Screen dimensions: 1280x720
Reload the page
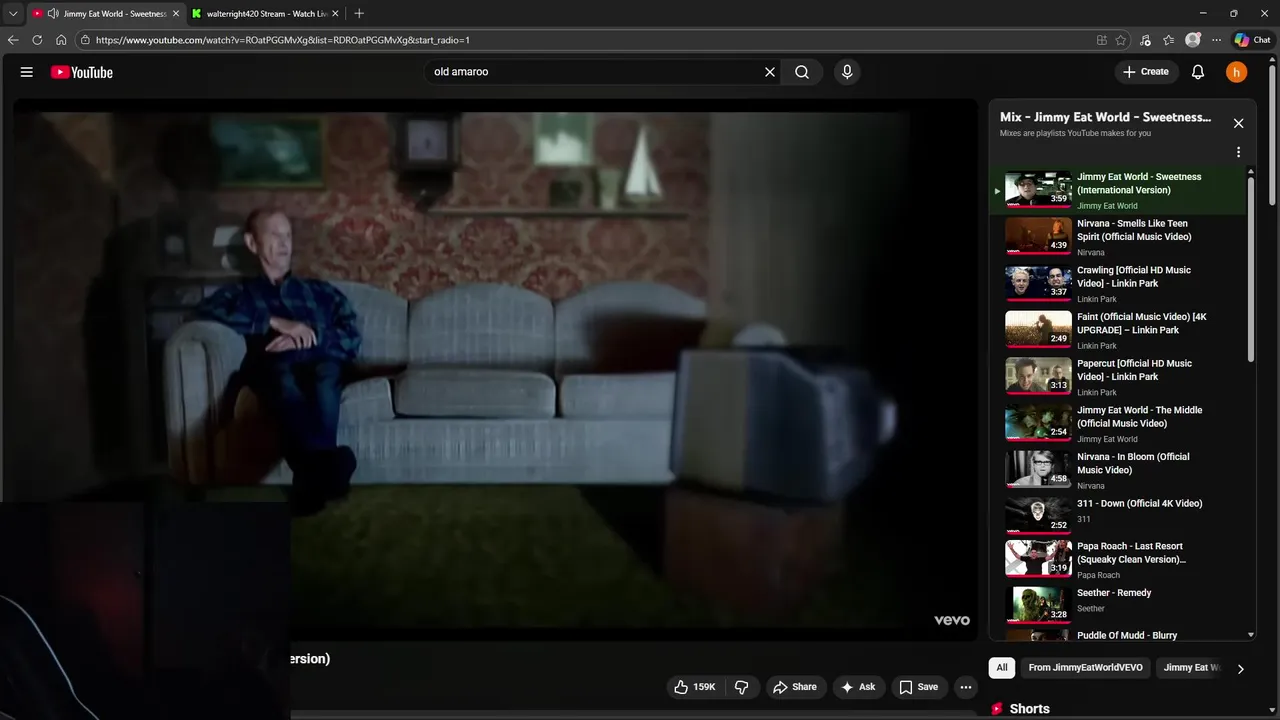pos(37,40)
